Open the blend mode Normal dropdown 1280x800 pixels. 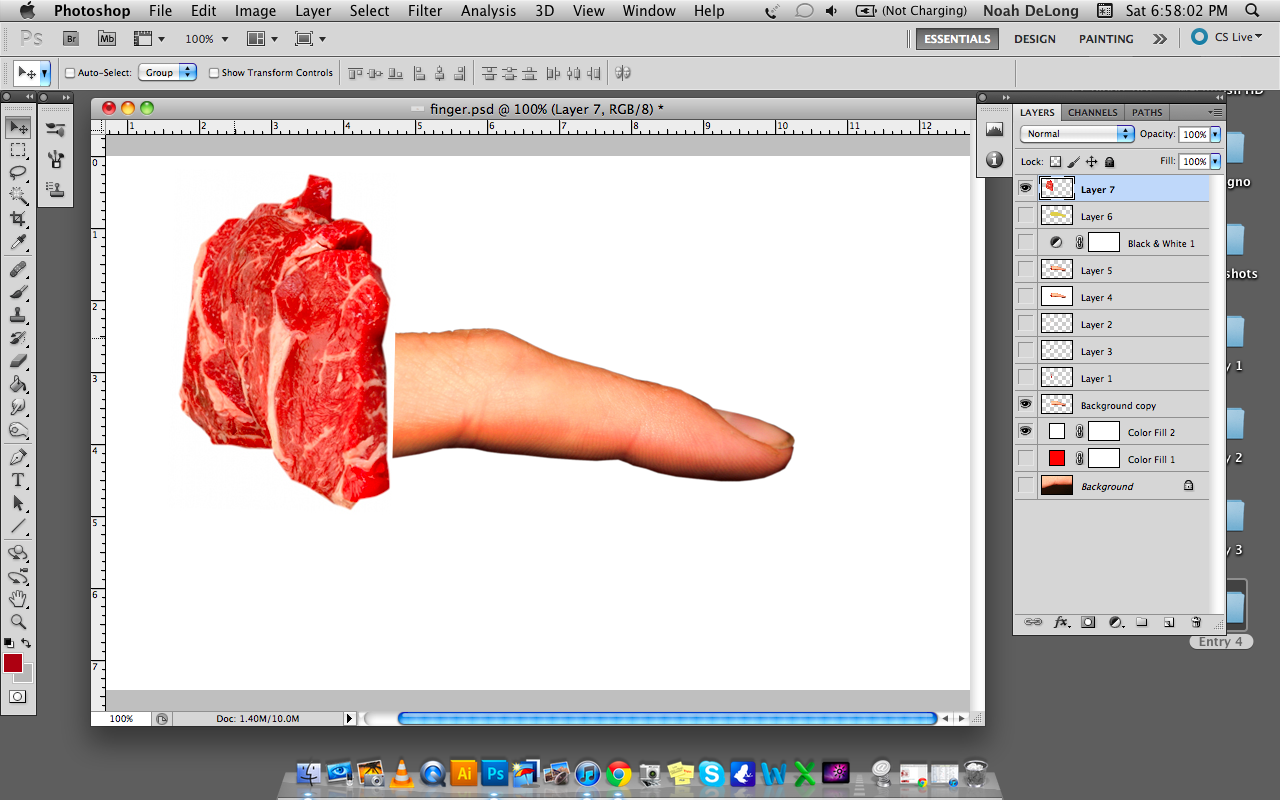click(x=1077, y=134)
